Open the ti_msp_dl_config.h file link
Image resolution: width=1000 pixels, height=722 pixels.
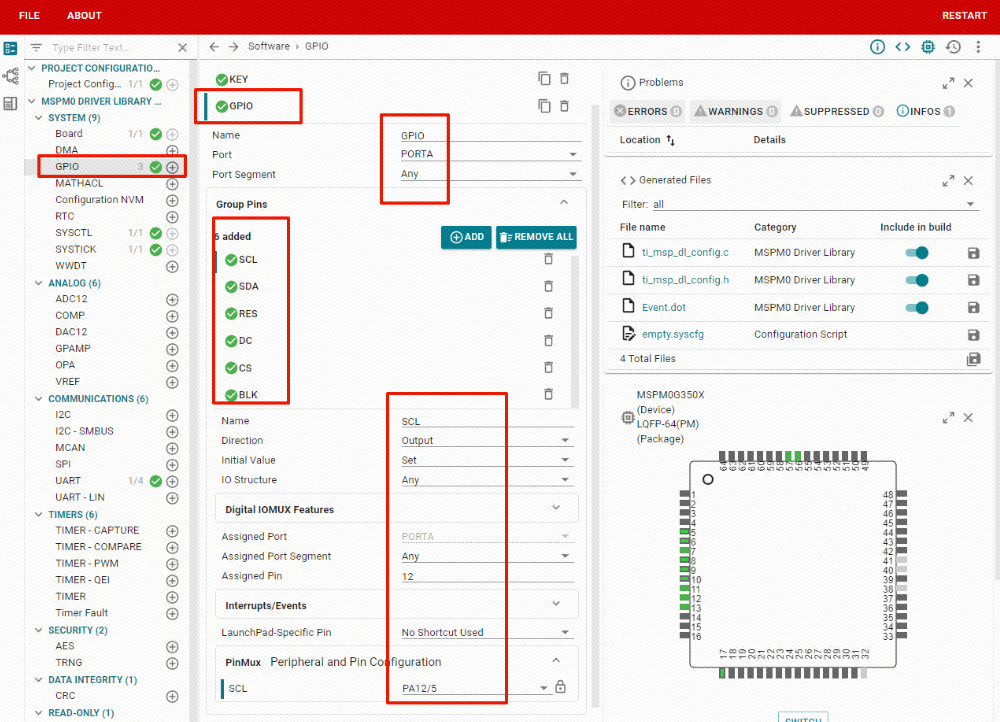click(x=685, y=280)
